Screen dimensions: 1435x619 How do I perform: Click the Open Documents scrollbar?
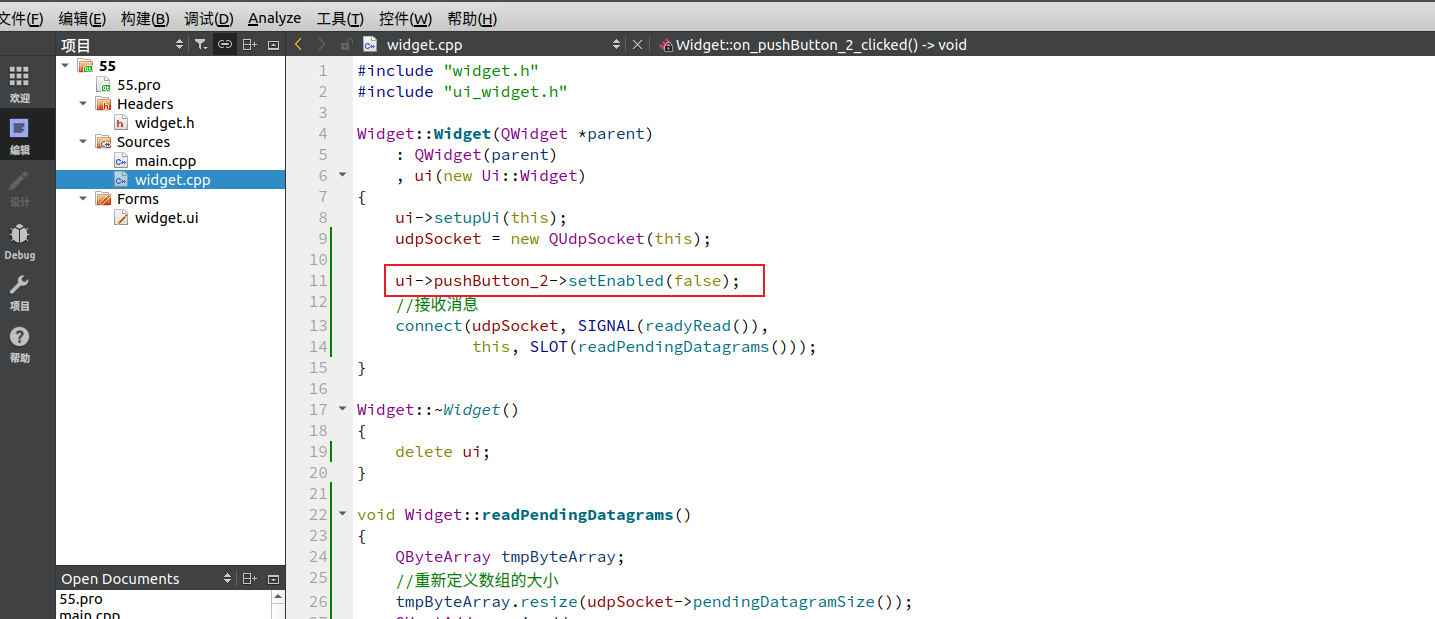tap(278, 605)
